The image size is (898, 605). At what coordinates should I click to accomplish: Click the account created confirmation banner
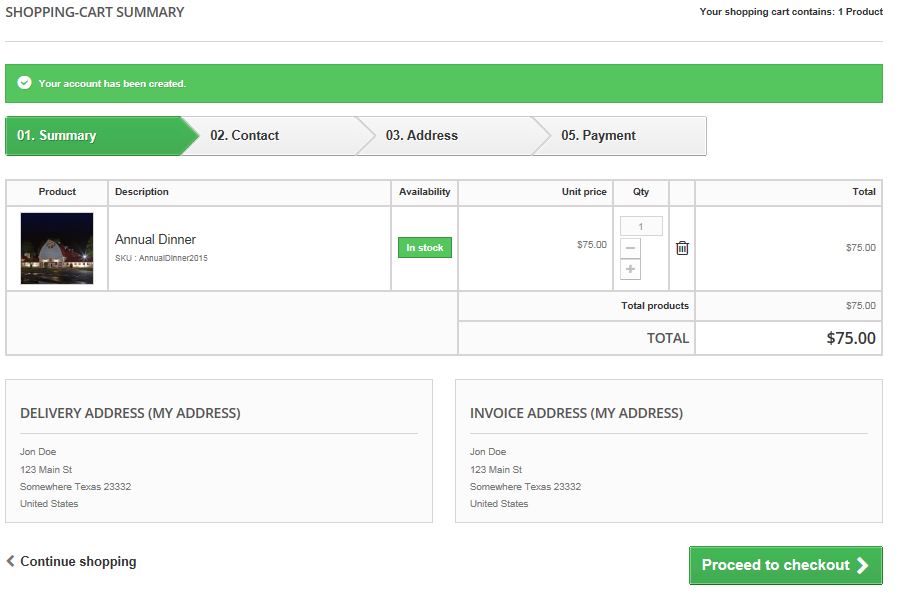click(x=444, y=84)
